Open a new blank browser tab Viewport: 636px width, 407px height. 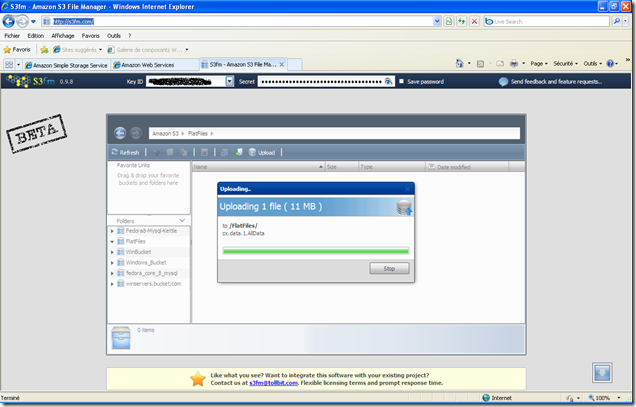pyautogui.click(x=294, y=65)
